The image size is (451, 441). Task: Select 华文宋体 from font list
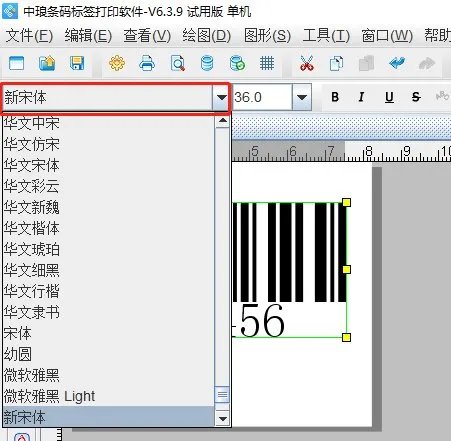(x=108, y=165)
